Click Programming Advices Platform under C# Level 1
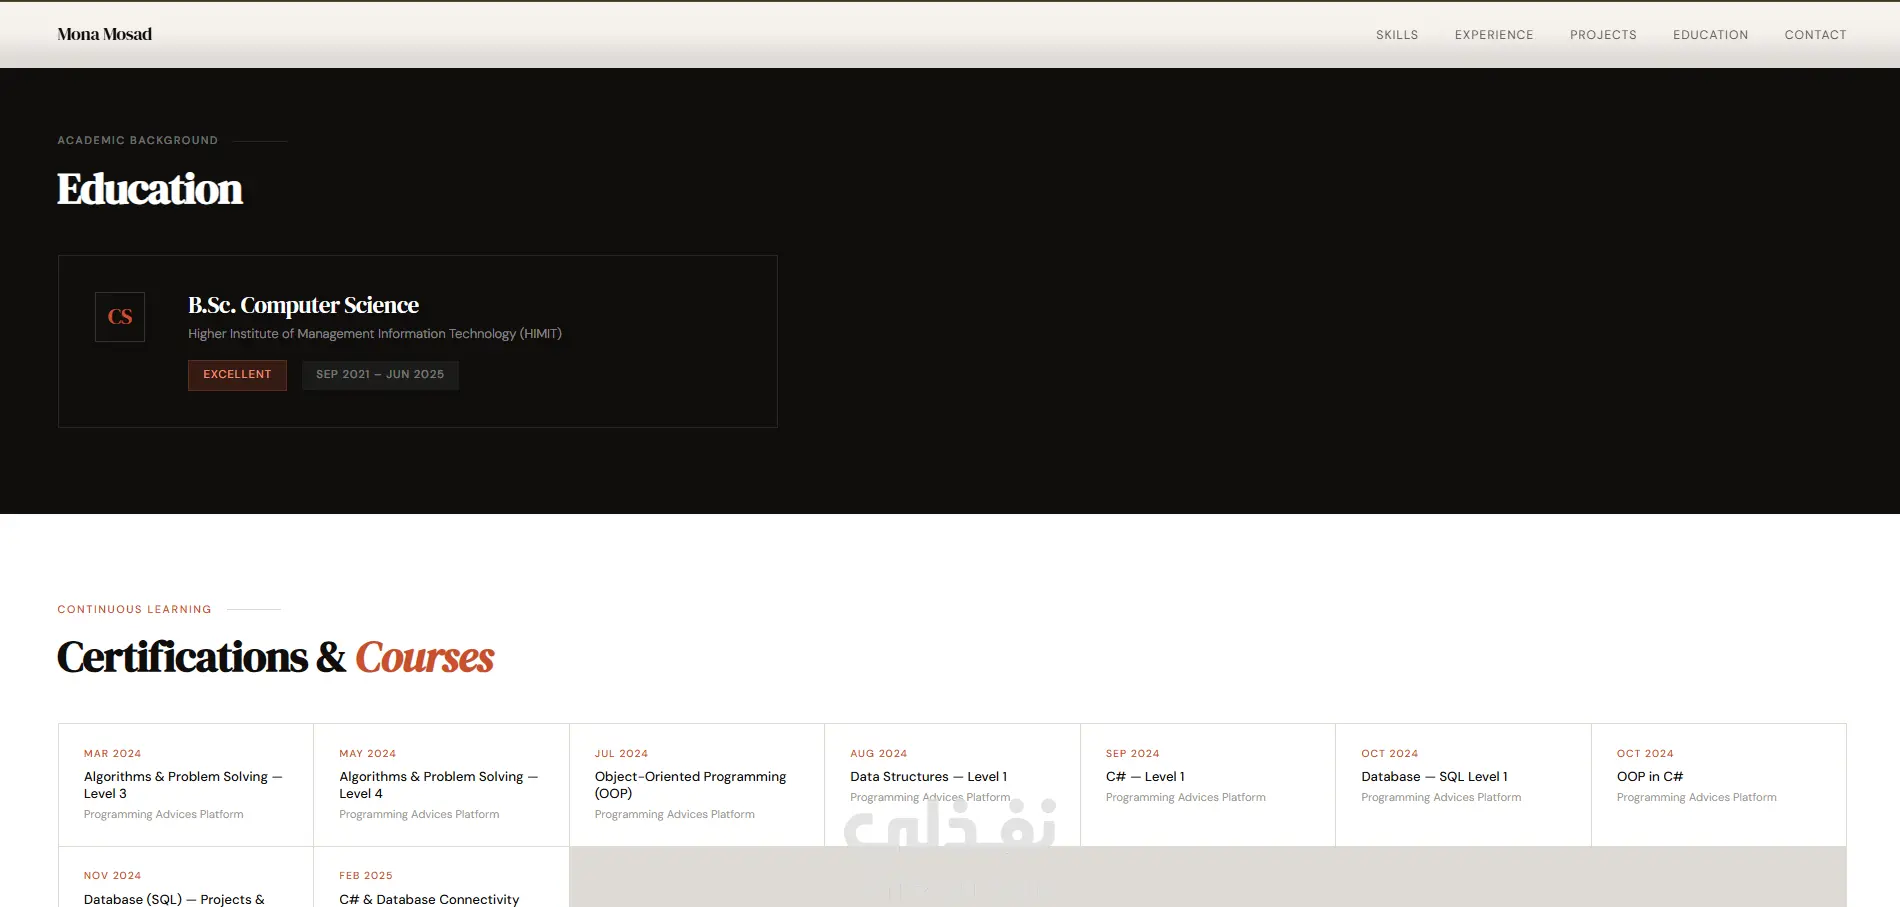The image size is (1900, 907). tap(1186, 798)
